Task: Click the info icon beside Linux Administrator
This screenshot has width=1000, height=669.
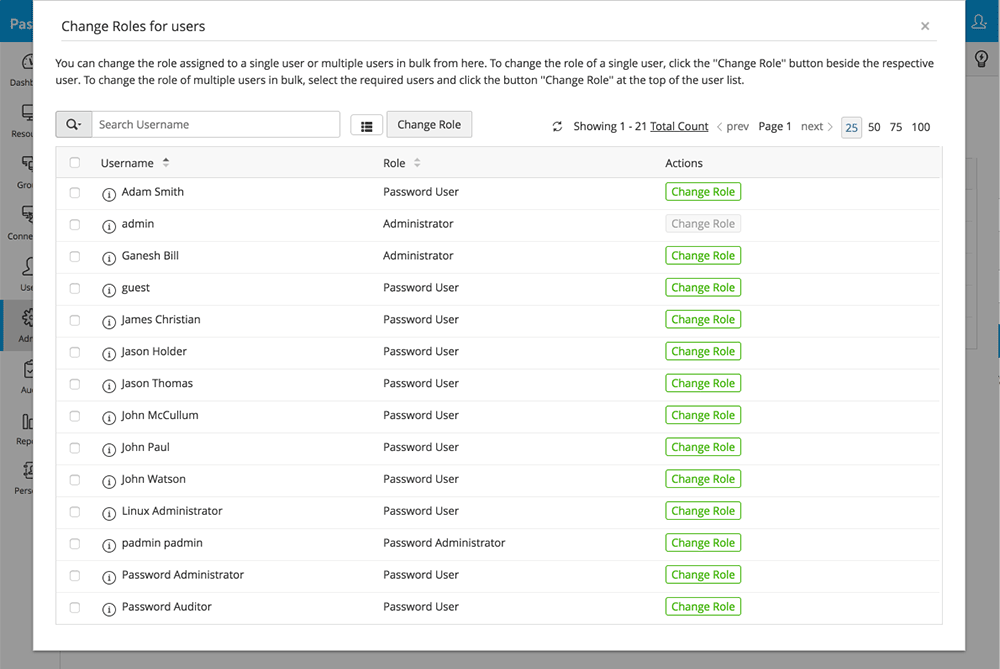Action: click(x=109, y=512)
